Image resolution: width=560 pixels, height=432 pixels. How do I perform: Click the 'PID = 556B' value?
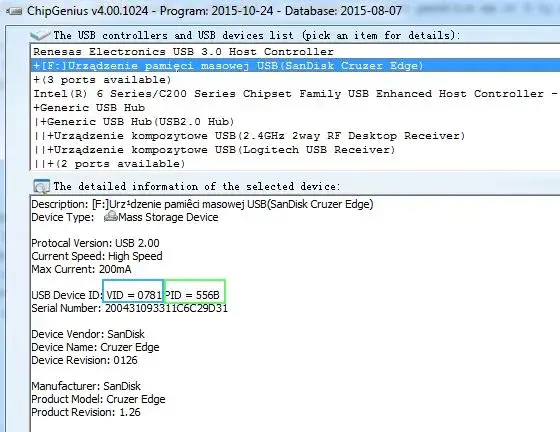[192, 295]
